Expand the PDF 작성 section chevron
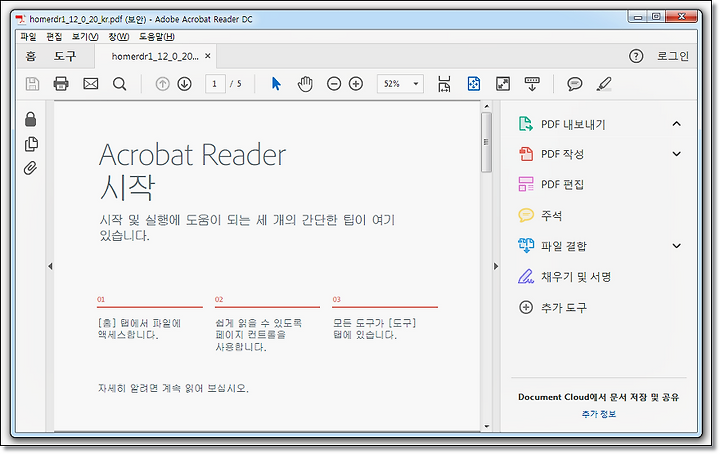The width and height of the screenshot is (720, 454). click(x=676, y=154)
